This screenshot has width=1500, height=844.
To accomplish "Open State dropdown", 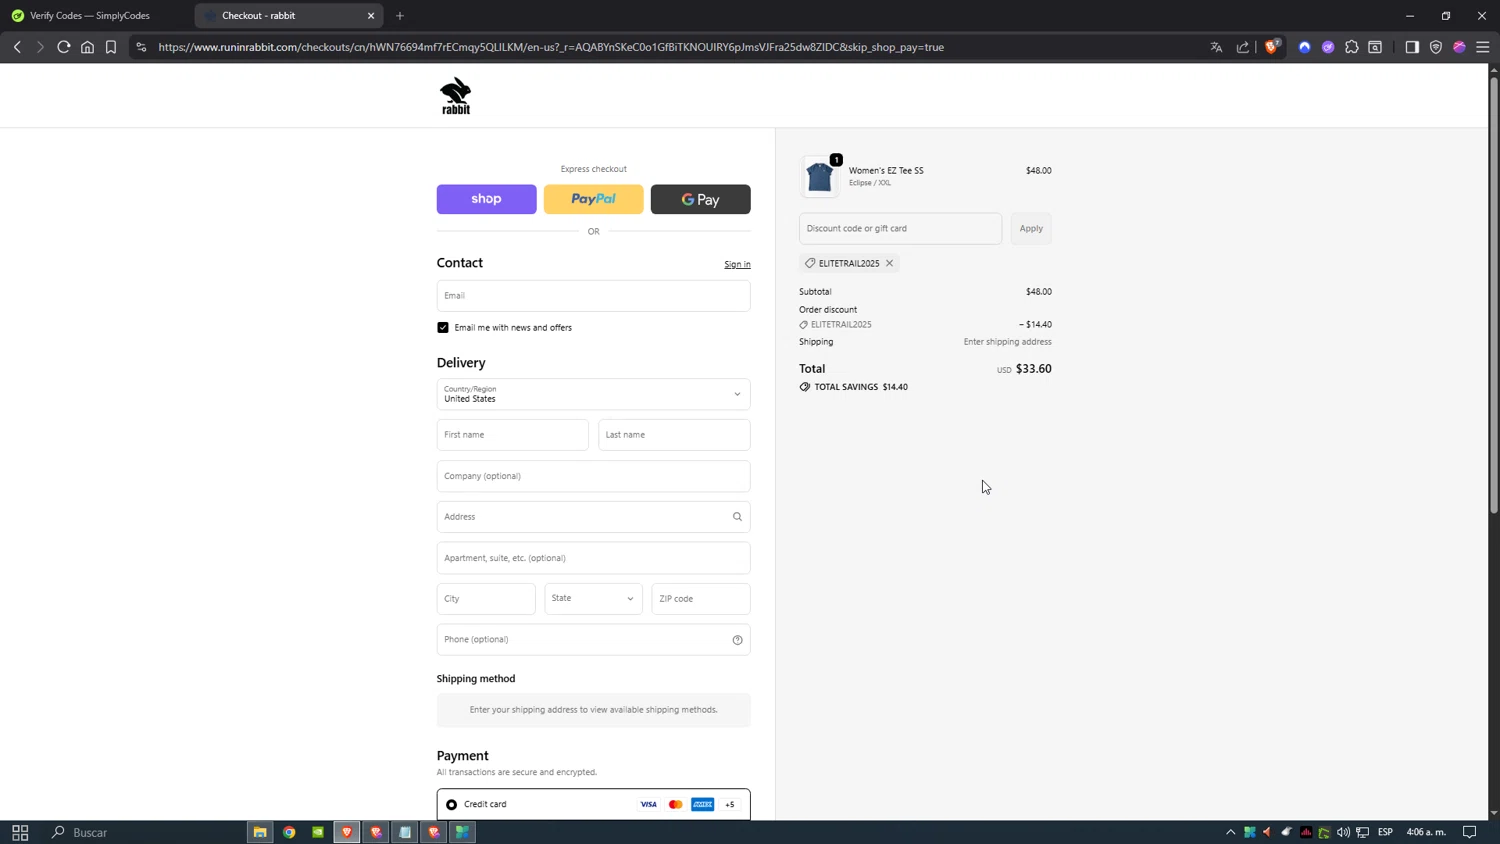I will point(593,599).
